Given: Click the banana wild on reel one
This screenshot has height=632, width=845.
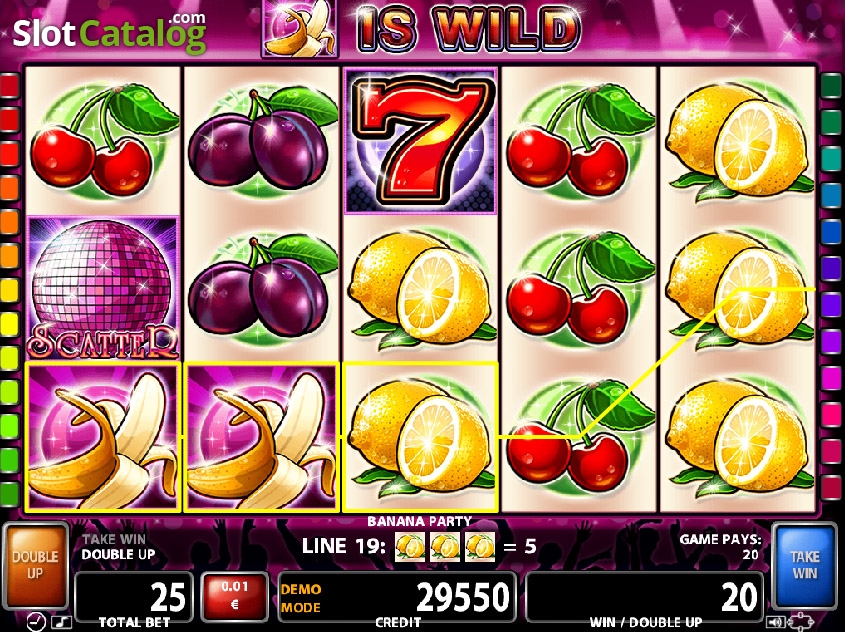Looking at the screenshot, I should pyautogui.click(x=102, y=436).
